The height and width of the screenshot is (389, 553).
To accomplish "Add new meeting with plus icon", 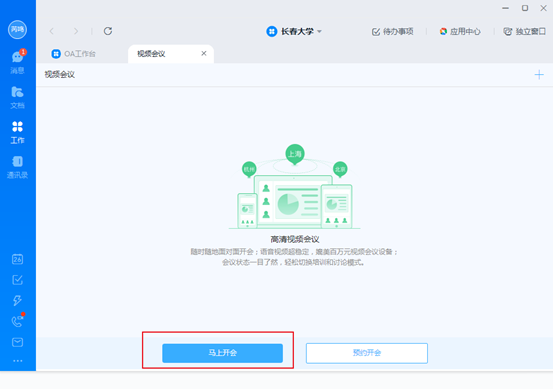I will (539, 75).
